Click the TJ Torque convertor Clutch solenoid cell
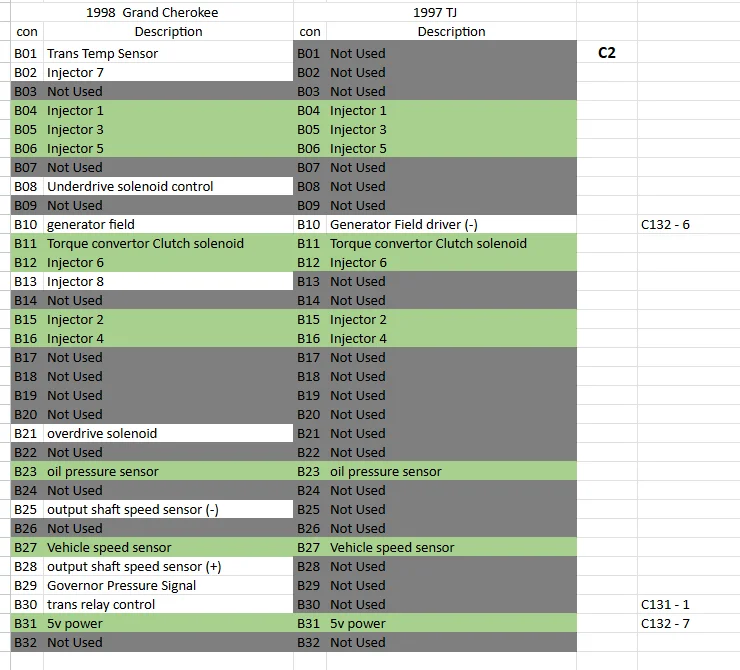Screen dimensions: 740x670 coord(451,243)
